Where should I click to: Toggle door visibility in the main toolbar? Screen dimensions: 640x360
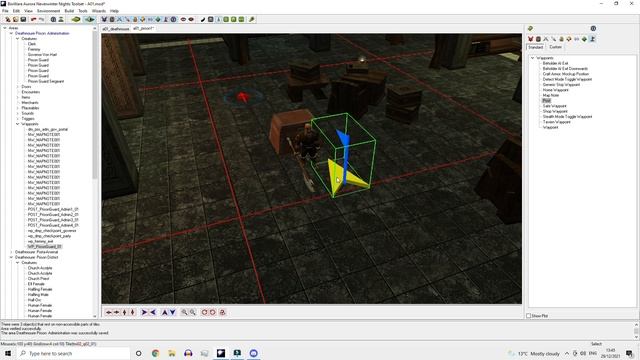tap(112, 19)
